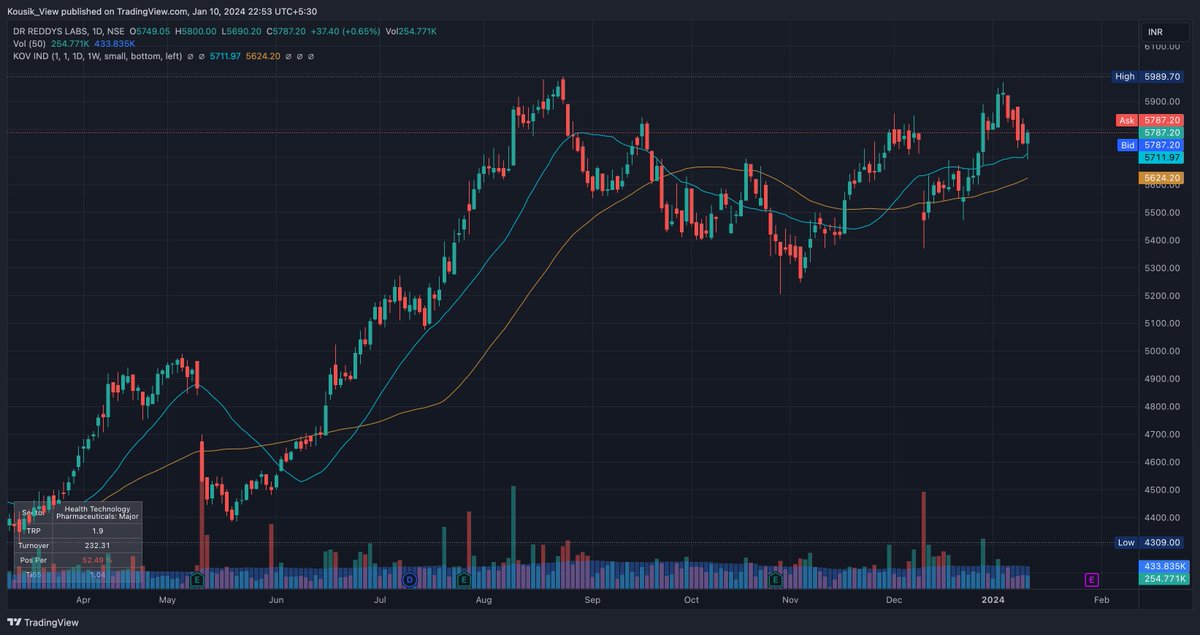This screenshot has height=635, width=1200.
Task: Click the Turnover value 232.31 cell
Action: [x=97, y=545]
